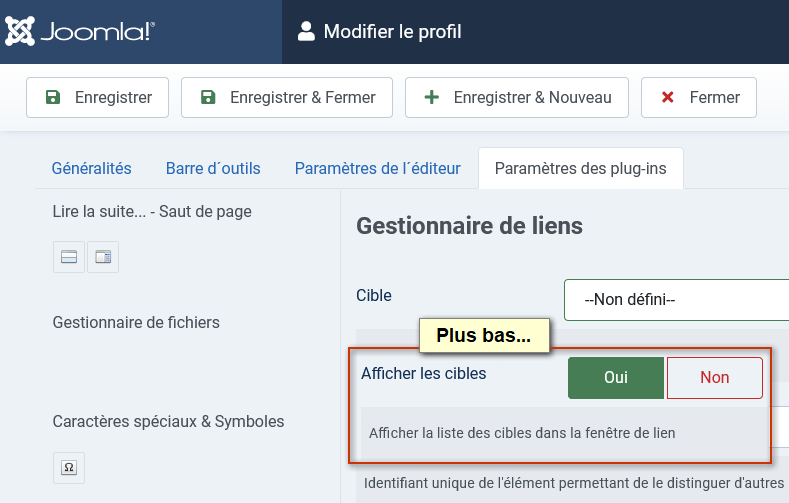789x503 pixels.
Task: Click the user profile icon beside Modifier le profil
Action: click(306, 31)
